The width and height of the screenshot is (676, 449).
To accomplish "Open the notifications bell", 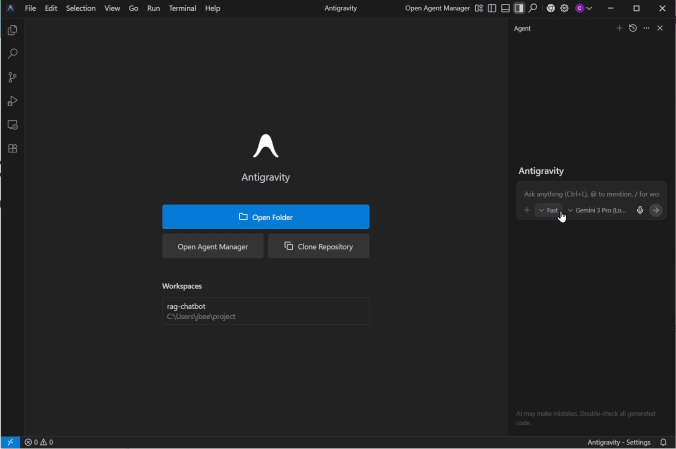I will 663,442.
